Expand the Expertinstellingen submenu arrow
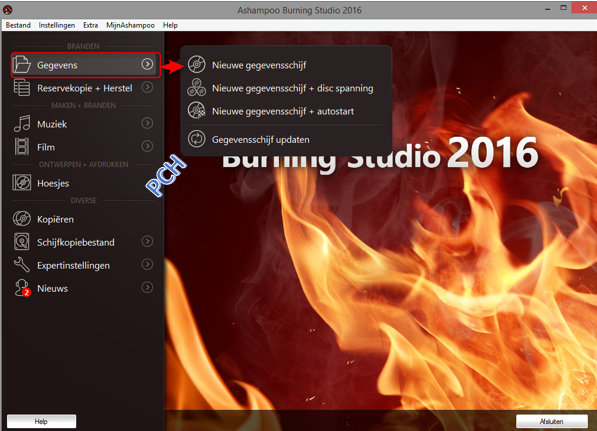 [x=147, y=265]
